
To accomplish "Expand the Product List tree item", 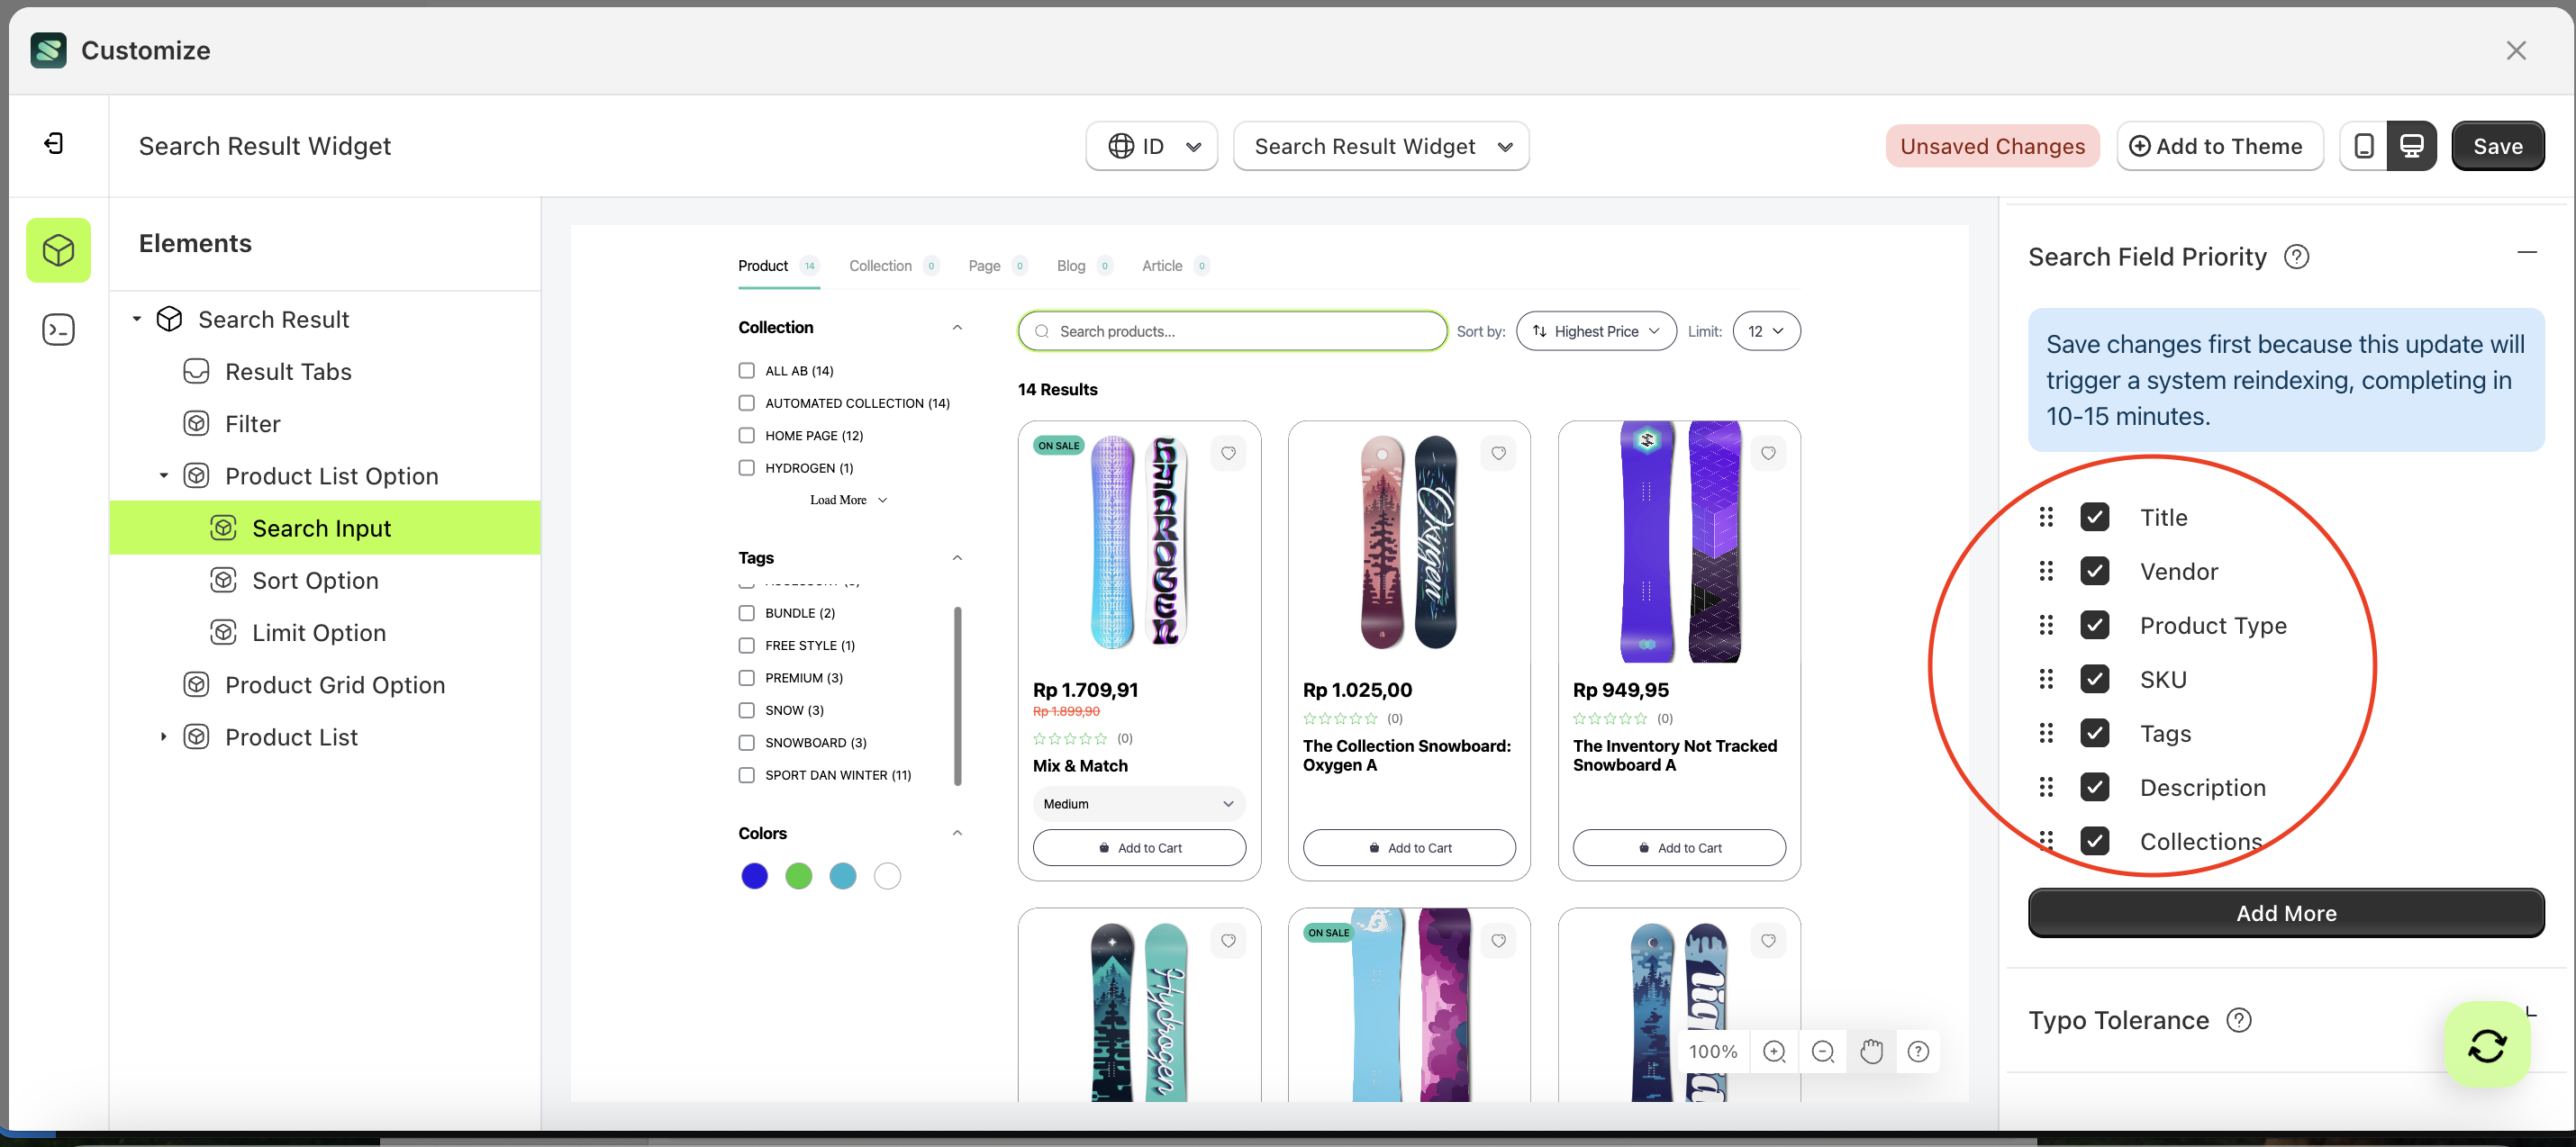I will click(x=163, y=737).
